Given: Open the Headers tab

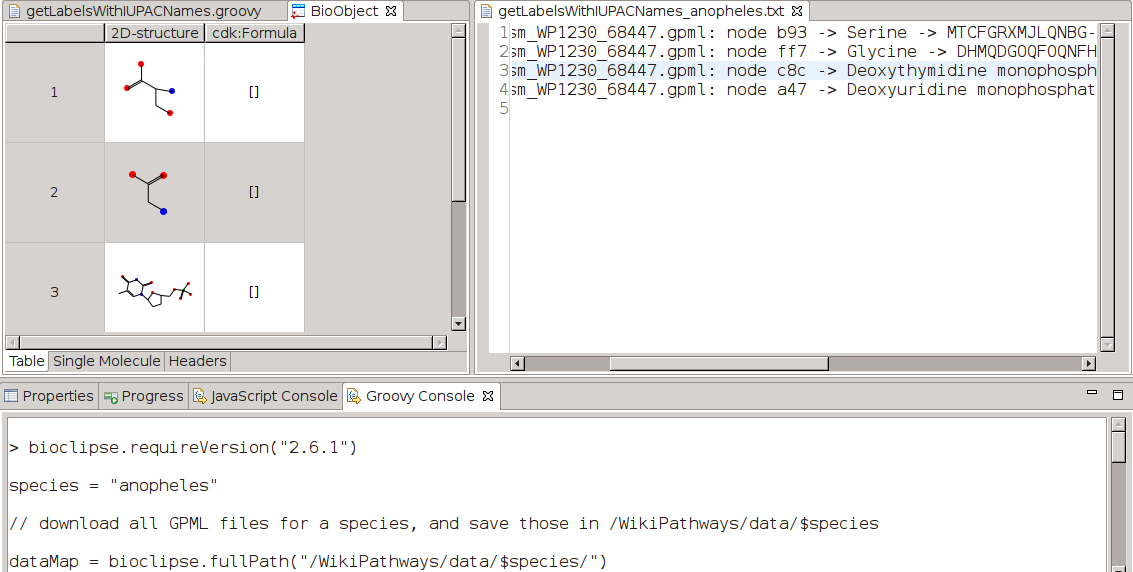Looking at the screenshot, I should (x=197, y=361).
